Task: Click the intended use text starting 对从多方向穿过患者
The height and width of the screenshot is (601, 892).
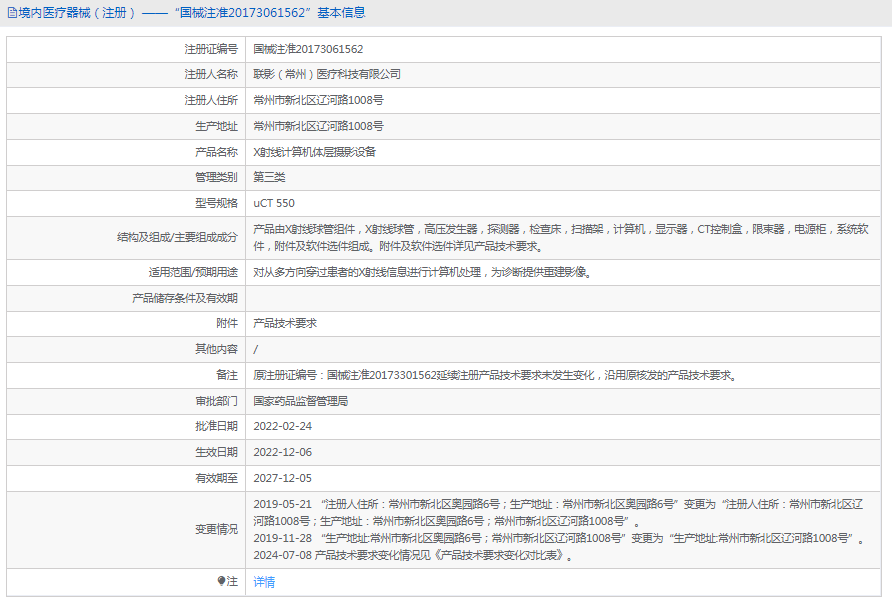Action: click(423, 273)
